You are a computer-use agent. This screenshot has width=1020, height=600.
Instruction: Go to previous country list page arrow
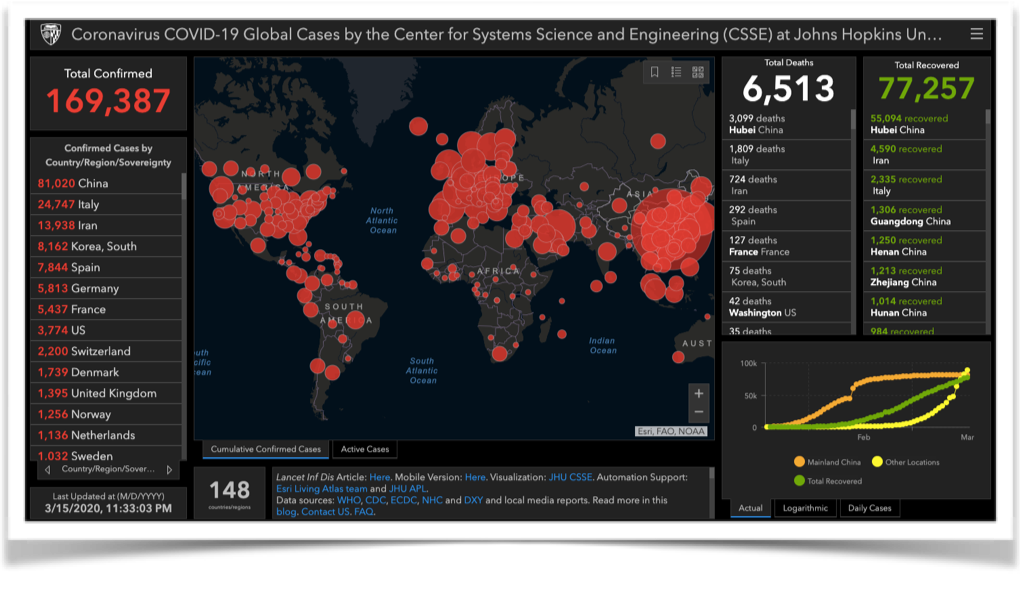pyautogui.click(x=47, y=469)
